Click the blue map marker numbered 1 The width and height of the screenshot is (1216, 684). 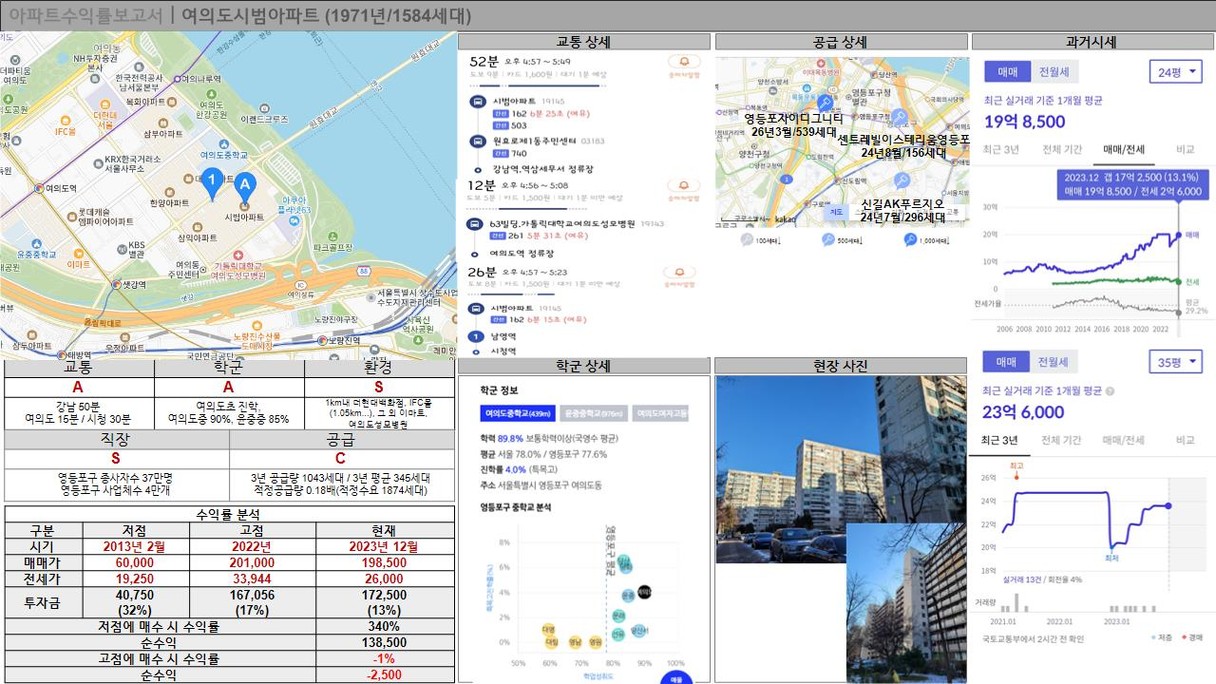211,183
